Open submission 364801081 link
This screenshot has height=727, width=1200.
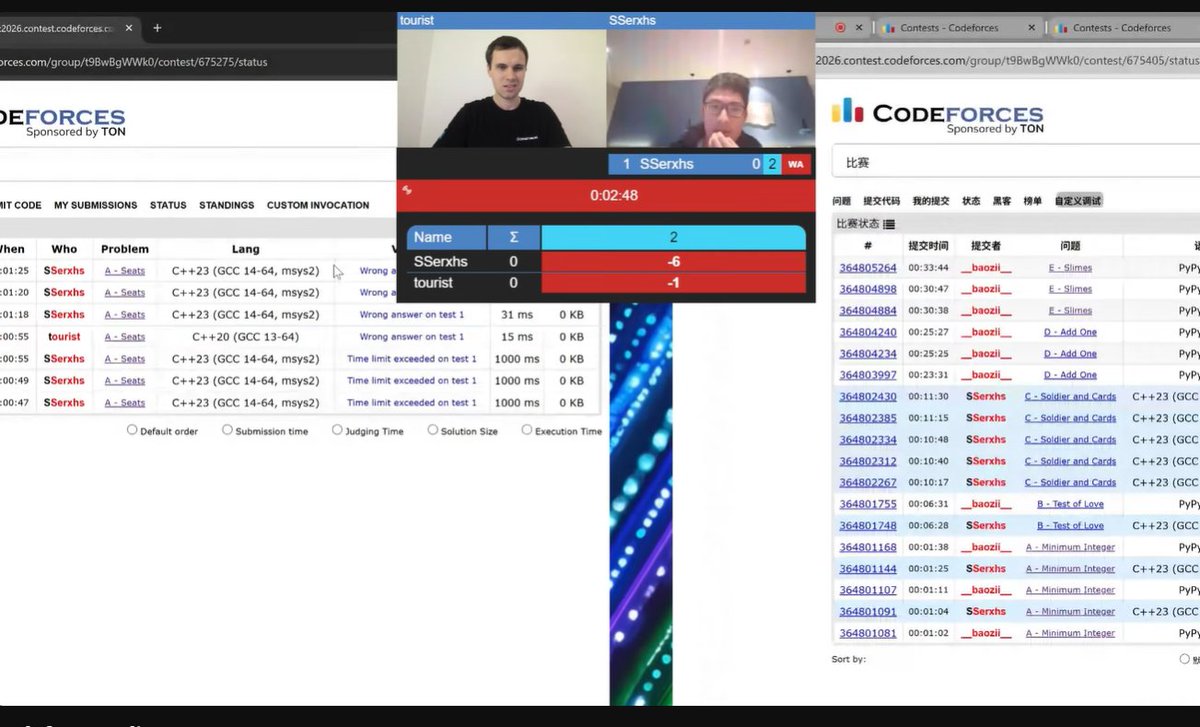[x=868, y=633]
